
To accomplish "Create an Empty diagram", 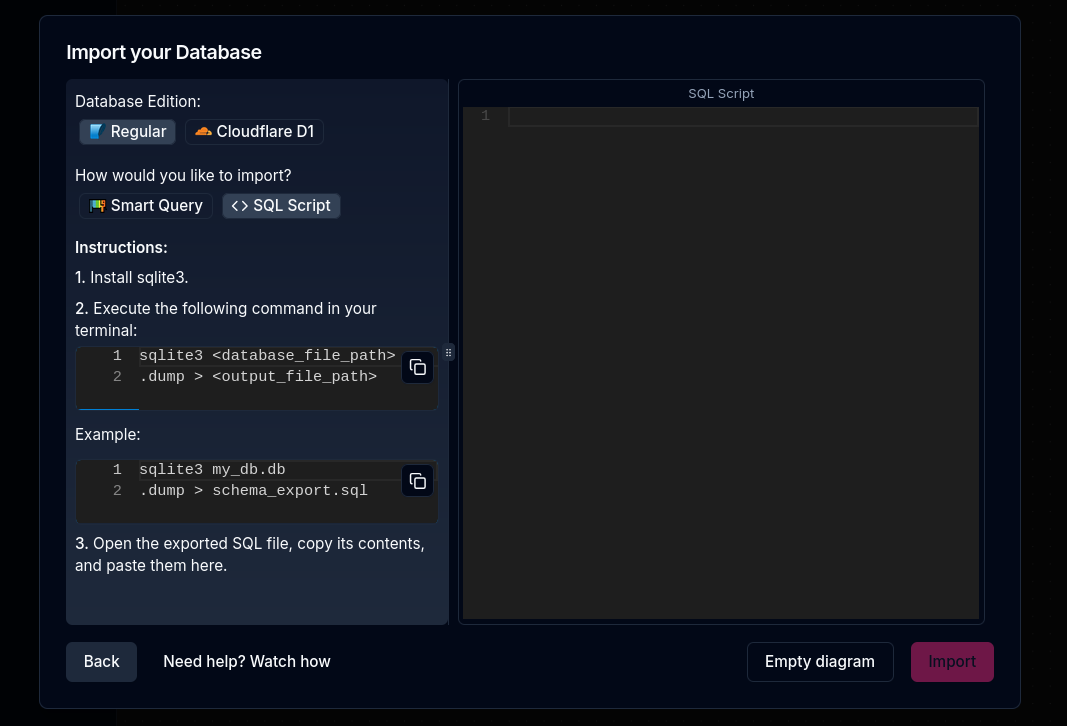I will 819,662.
